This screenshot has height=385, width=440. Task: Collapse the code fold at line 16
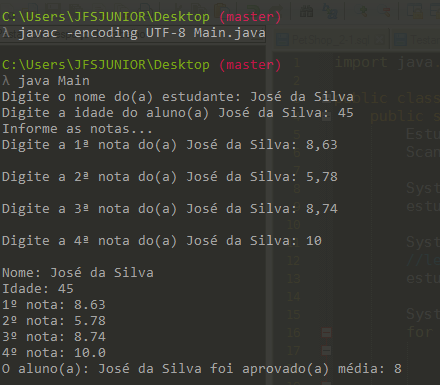326,332
